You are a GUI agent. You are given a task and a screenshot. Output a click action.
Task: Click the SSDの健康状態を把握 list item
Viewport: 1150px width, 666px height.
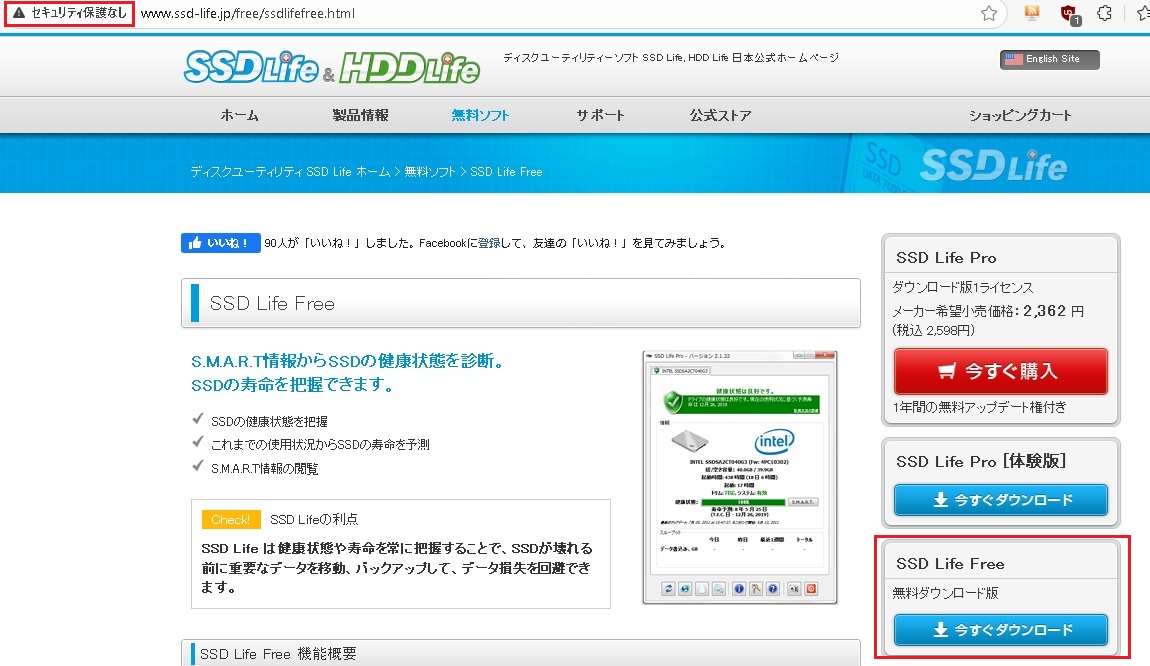click(x=269, y=421)
